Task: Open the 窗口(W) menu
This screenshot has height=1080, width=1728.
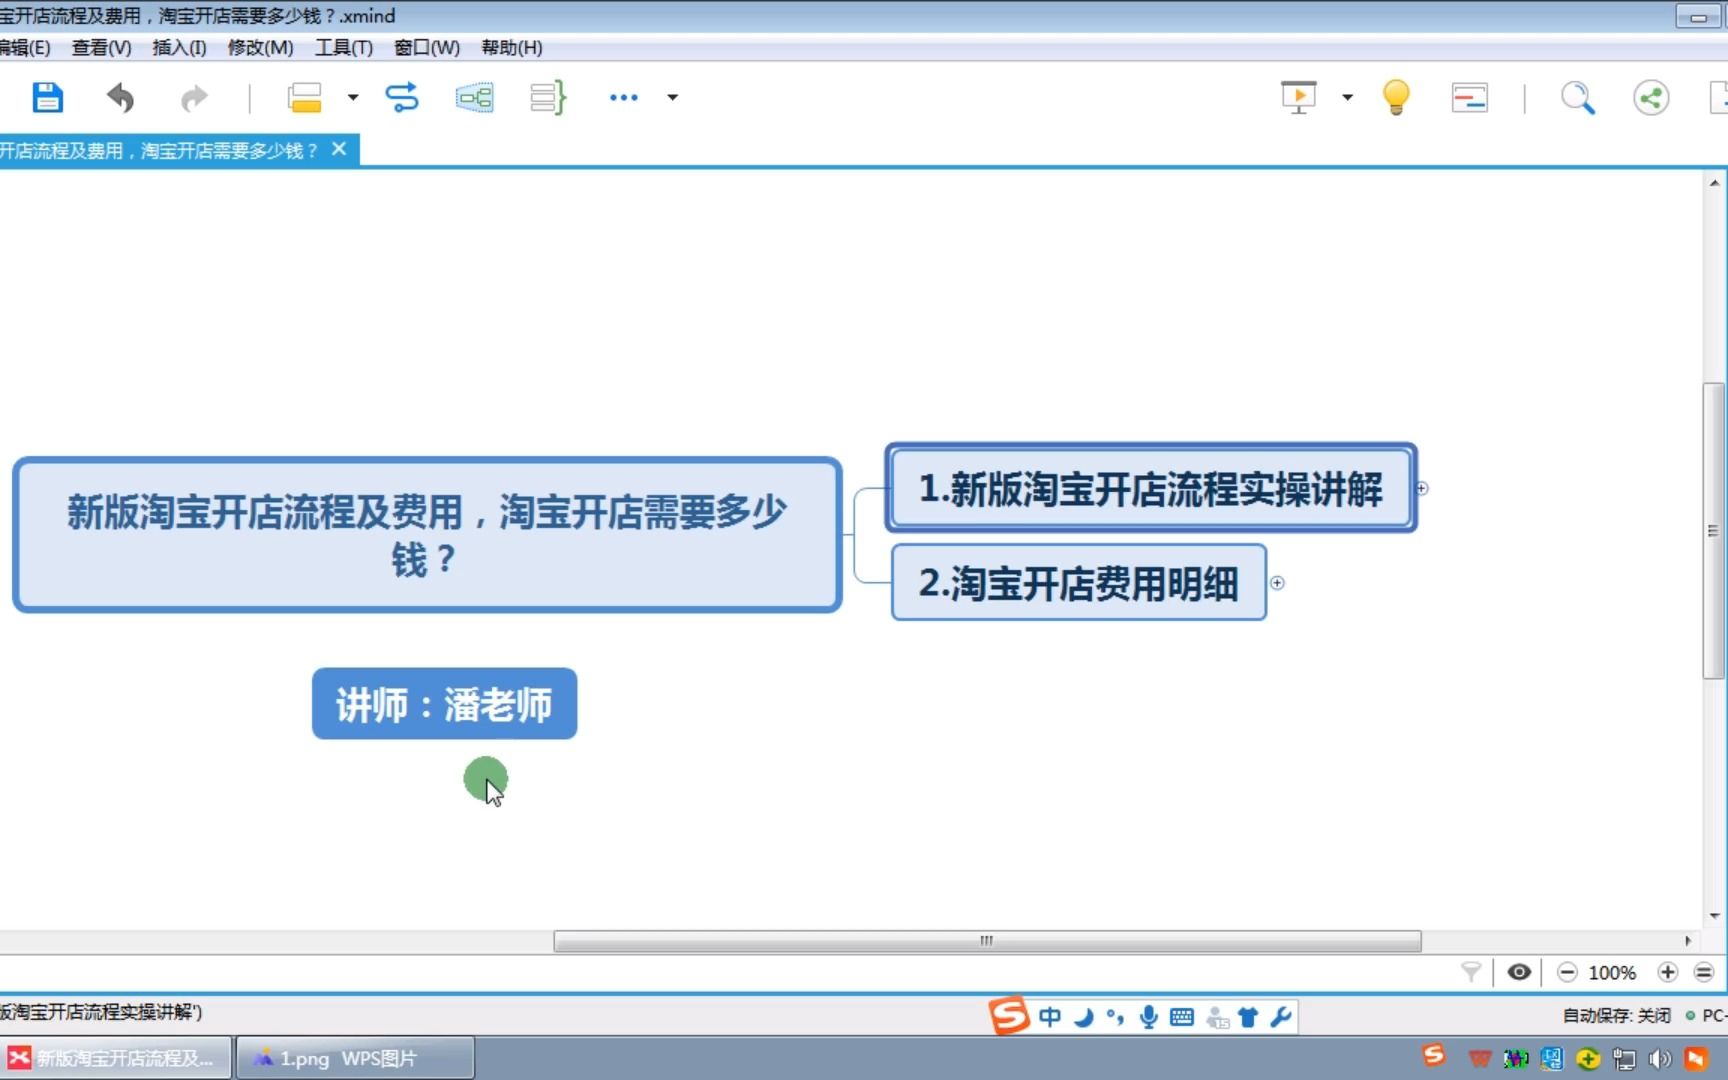Action: 427,47
